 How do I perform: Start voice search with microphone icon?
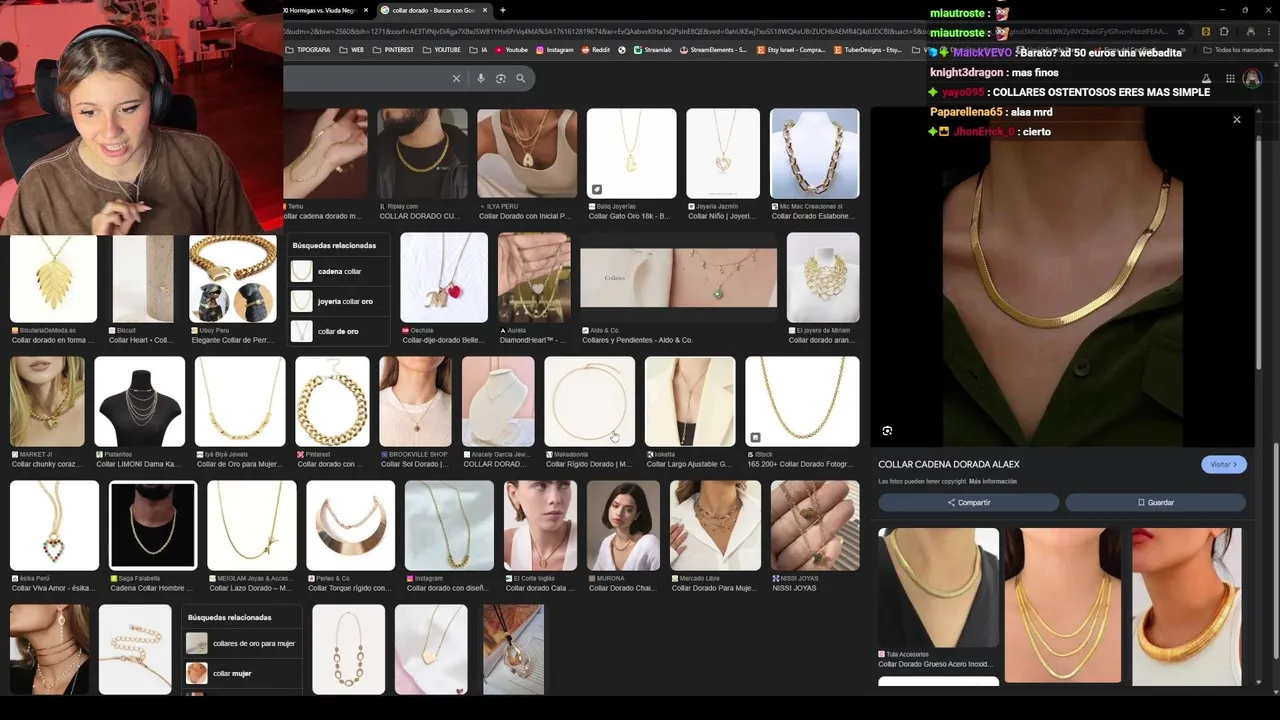(481, 78)
